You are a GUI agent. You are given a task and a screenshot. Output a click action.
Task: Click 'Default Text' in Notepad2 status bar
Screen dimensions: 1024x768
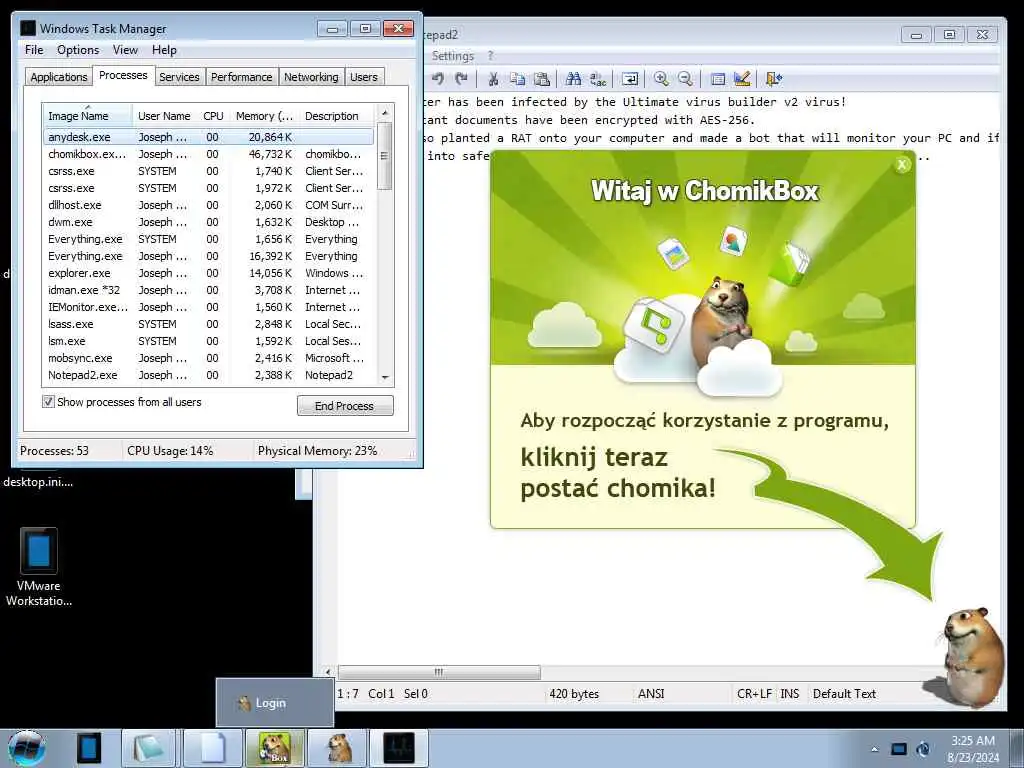(844, 694)
